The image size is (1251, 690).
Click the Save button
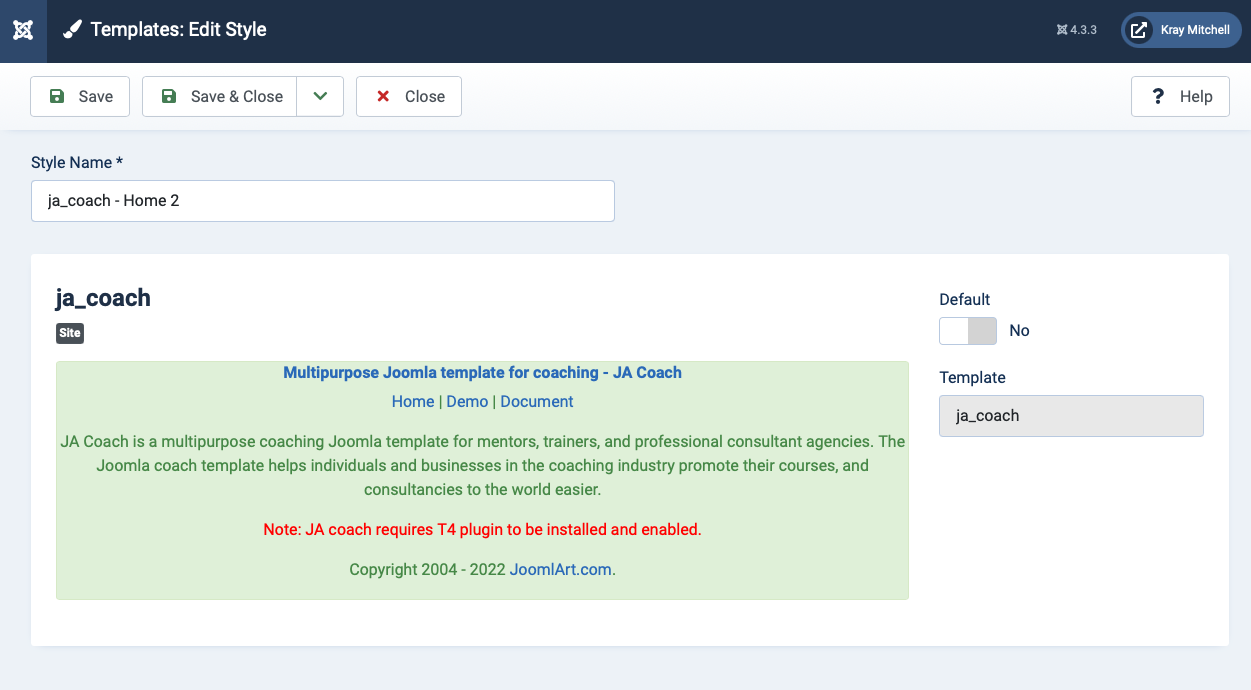(80, 96)
